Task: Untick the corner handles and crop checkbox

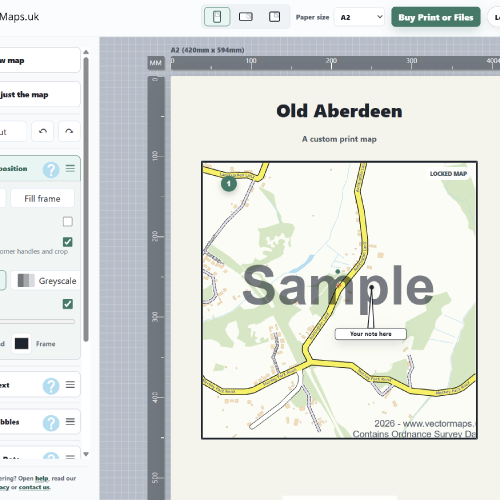Action: click(x=68, y=242)
